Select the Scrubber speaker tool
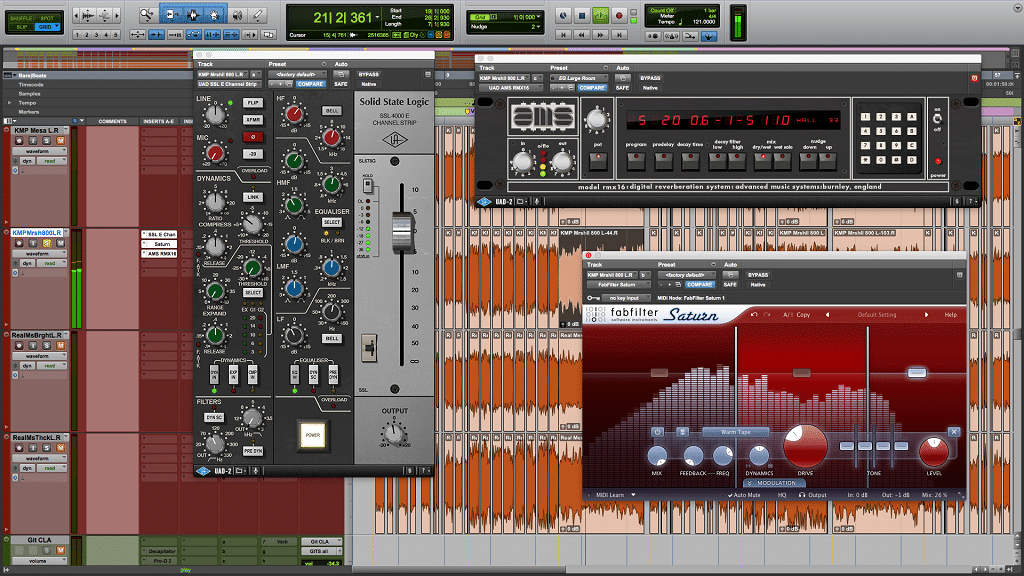The width and height of the screenshot is (1024, 576). 237,14
